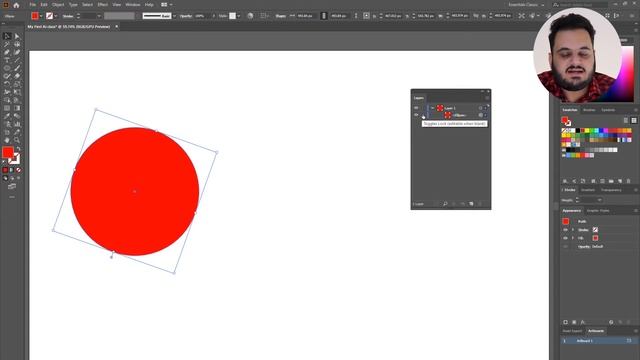The height and width of the screenshot is (360, 640).
Task: Switch Swatches panel to list view
Action: pos(626,120)
